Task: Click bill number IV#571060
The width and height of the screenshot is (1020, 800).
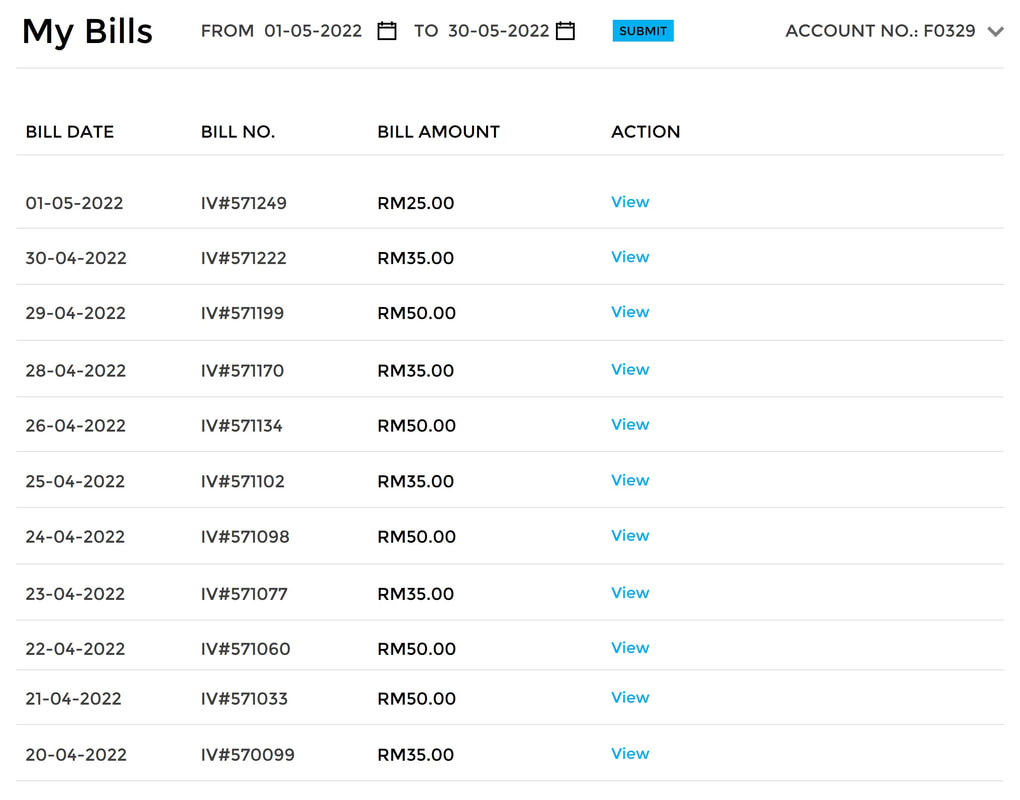Action: click(245, 649)
